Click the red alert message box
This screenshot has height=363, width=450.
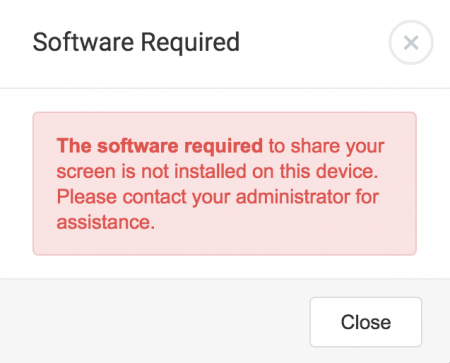[x=224, y=184]
